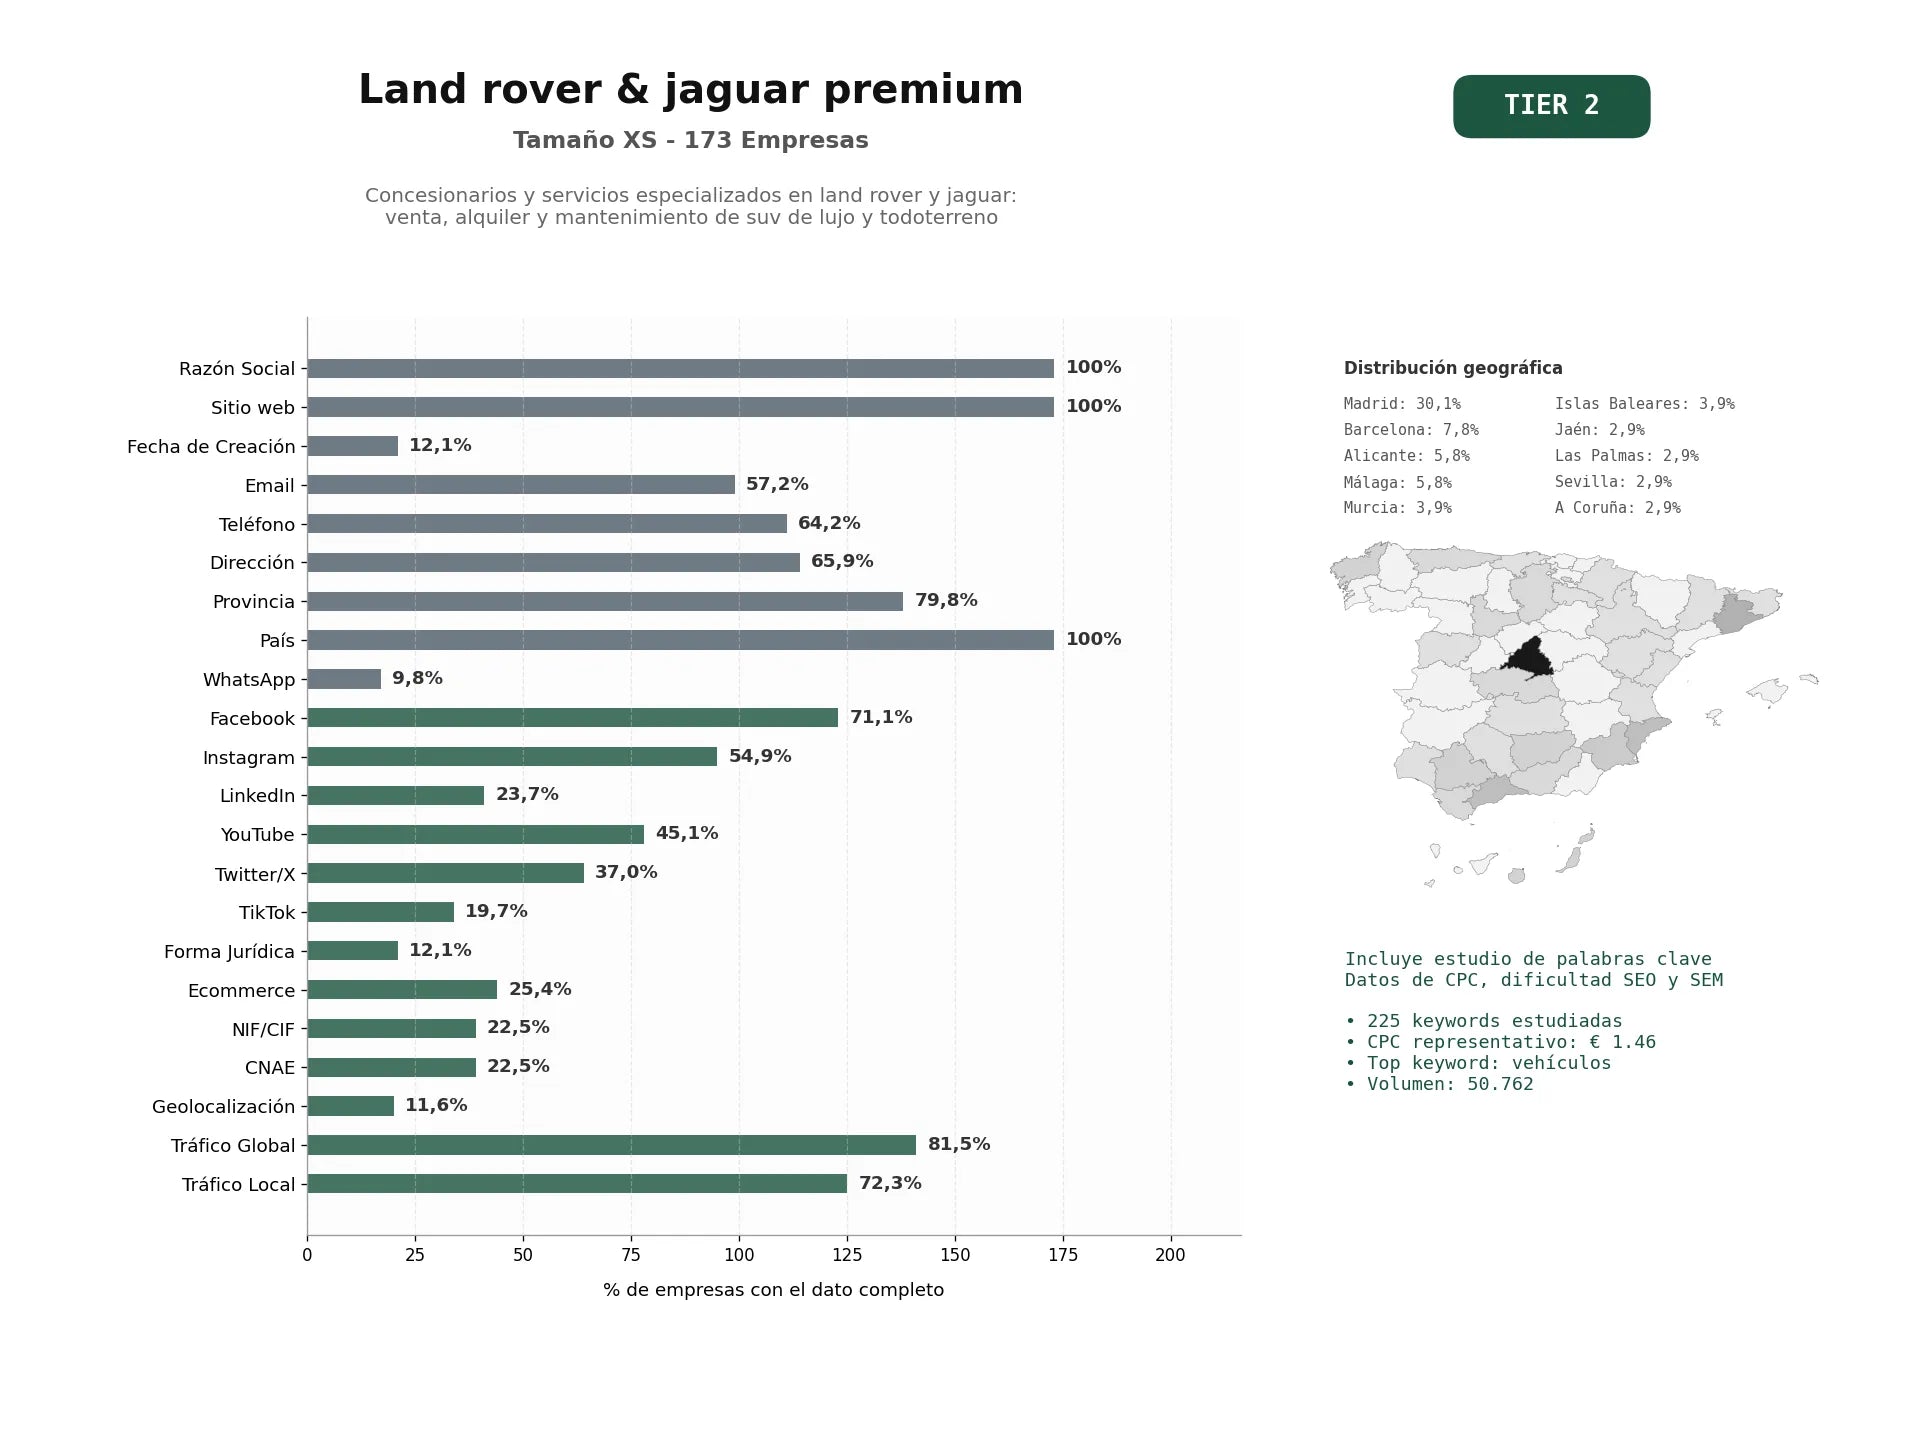Click 'Barcelona: 7,8%' entry
This screenshot has width=1920, height=1440.
tap(1411, 430)
